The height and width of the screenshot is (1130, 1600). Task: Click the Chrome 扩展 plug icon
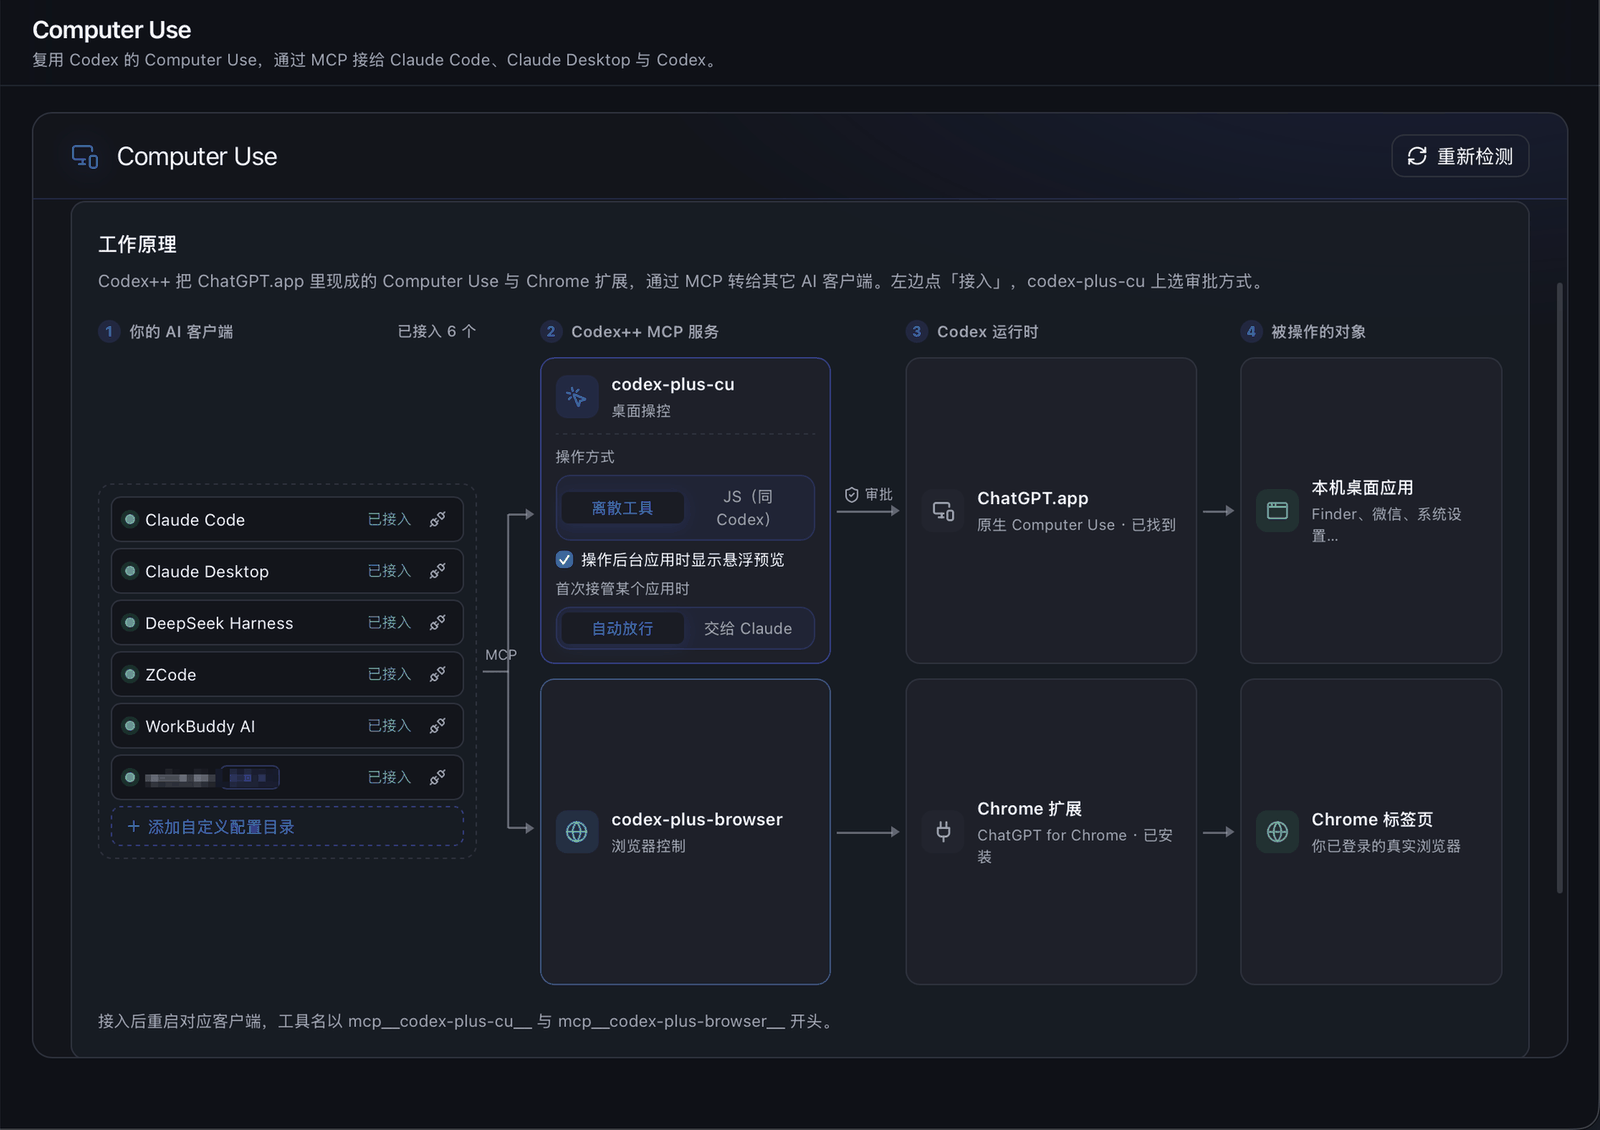pyautogui.click(x=943, y=832)
